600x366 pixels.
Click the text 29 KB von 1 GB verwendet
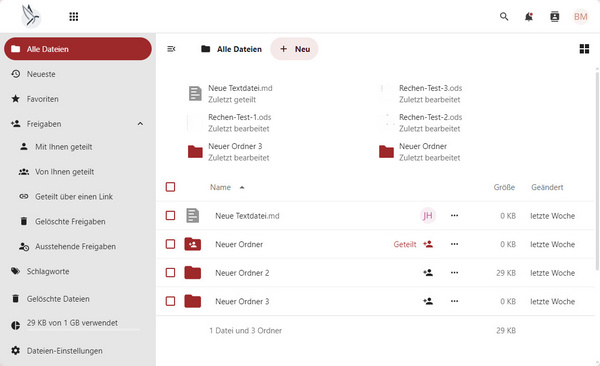click(x=72, y=323)
